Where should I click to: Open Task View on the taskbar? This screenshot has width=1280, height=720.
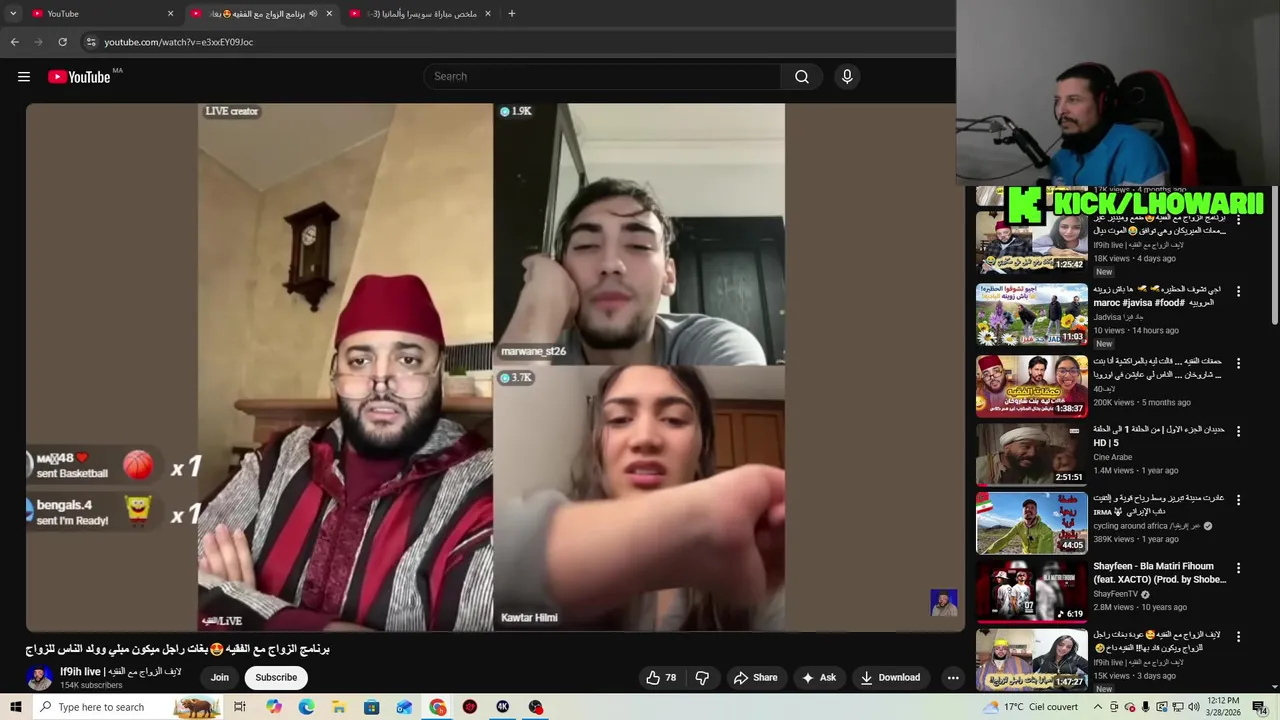pyautogui.click(x=240, y=707)
